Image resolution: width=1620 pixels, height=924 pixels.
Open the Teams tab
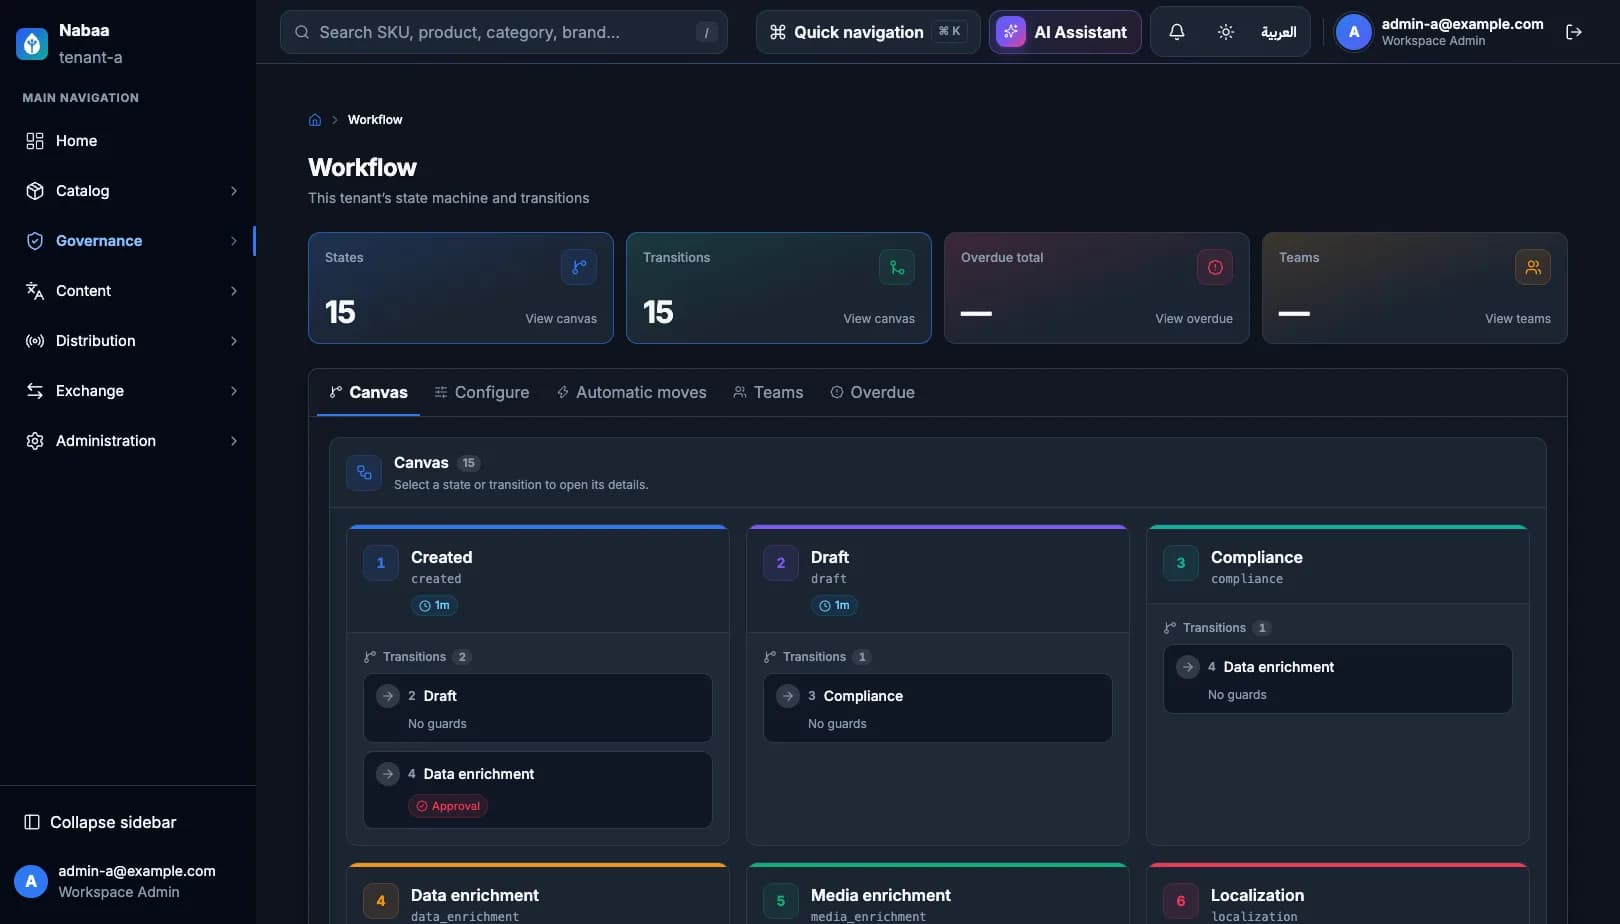[x=768, y=392]
